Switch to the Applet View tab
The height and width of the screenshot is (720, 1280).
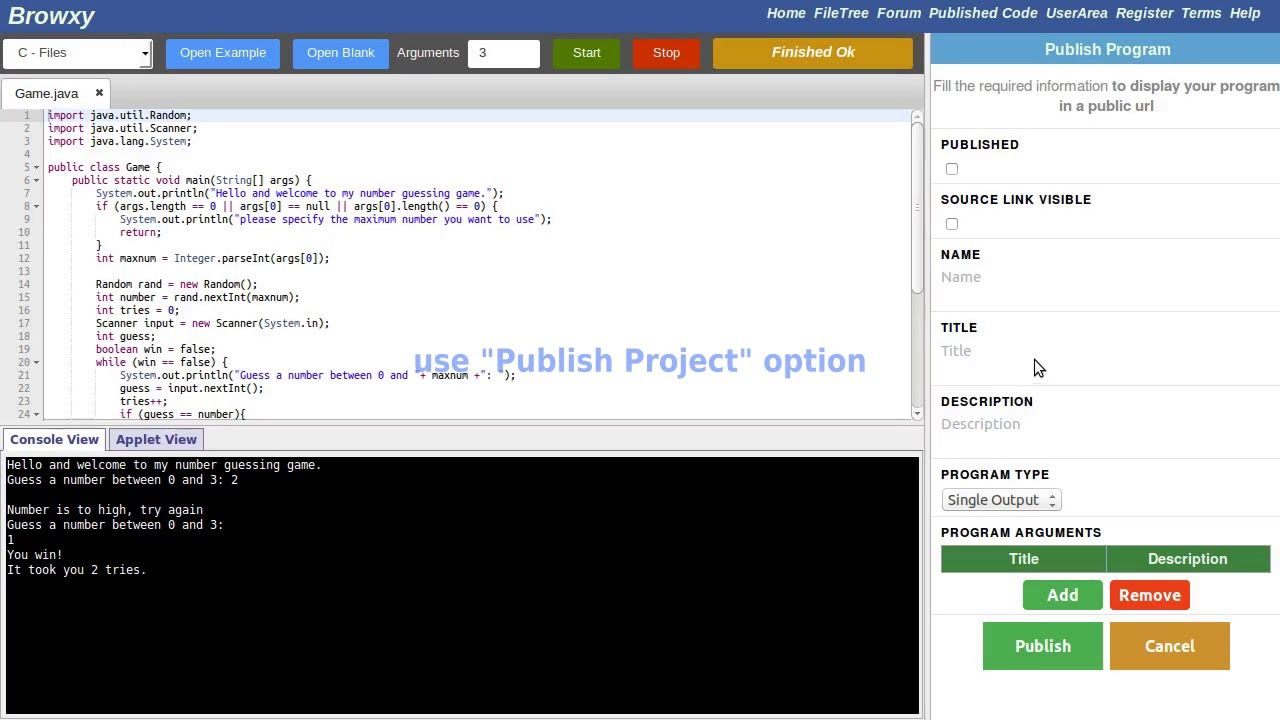tap(156, 440)
